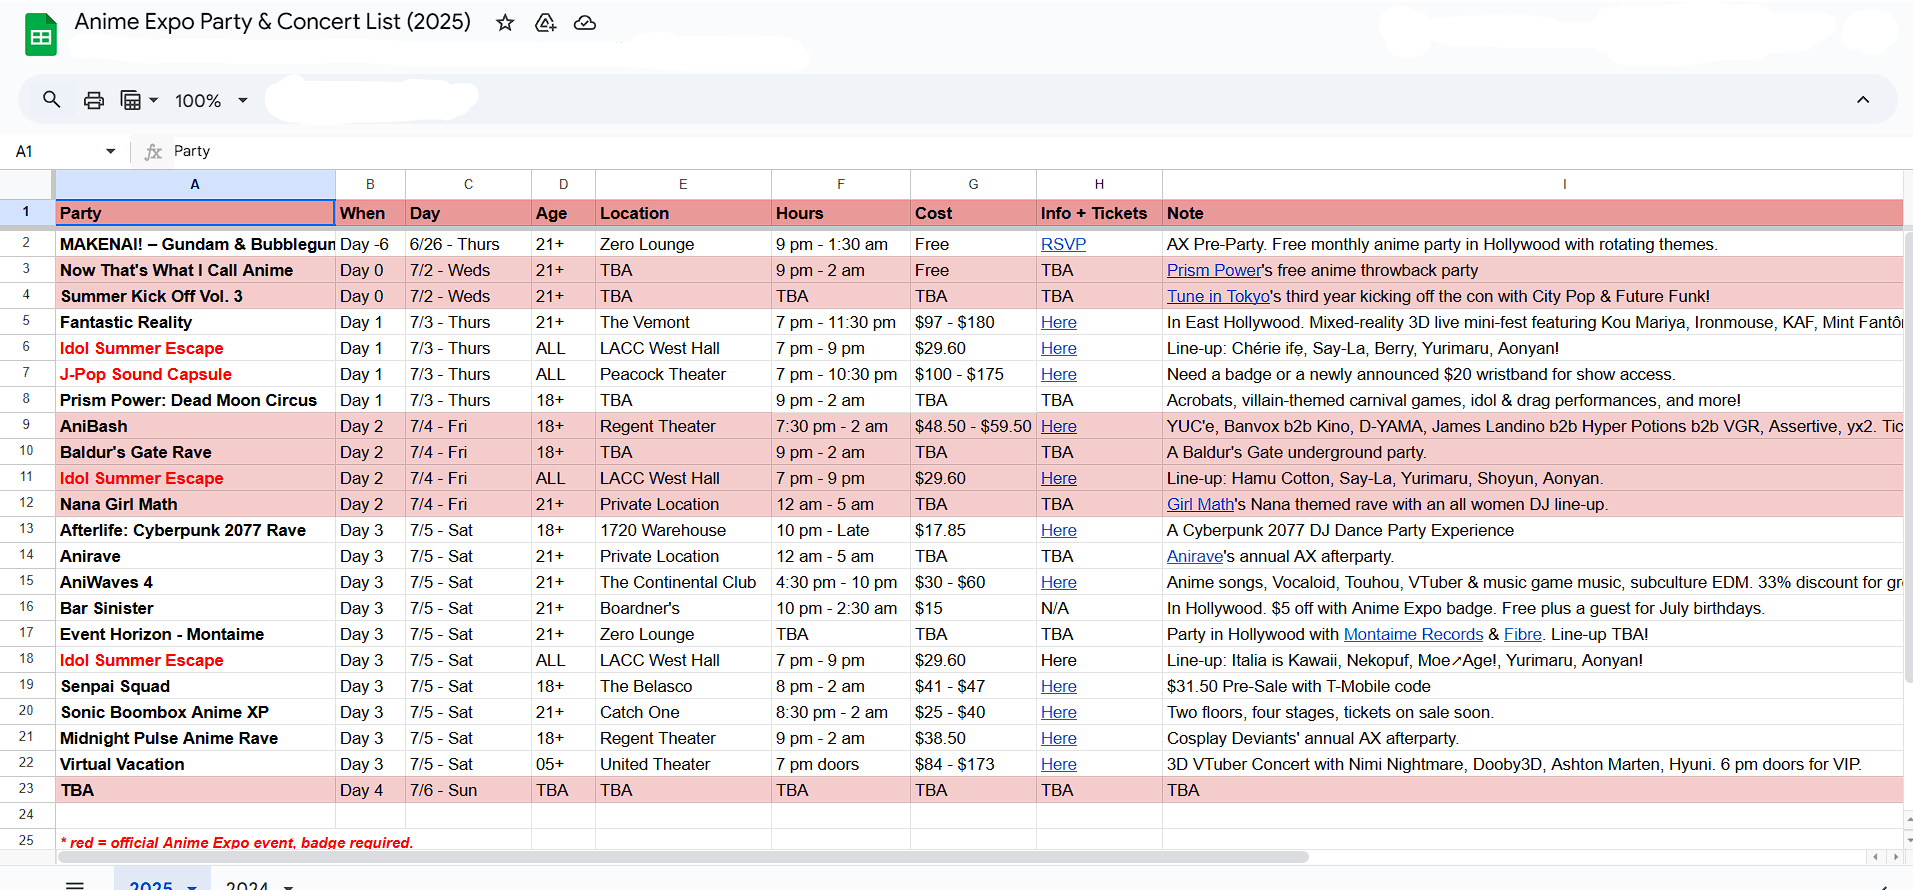Click the Google Sheets home logo
Screen dimensions: 1913x890
[x=41, y=36]
